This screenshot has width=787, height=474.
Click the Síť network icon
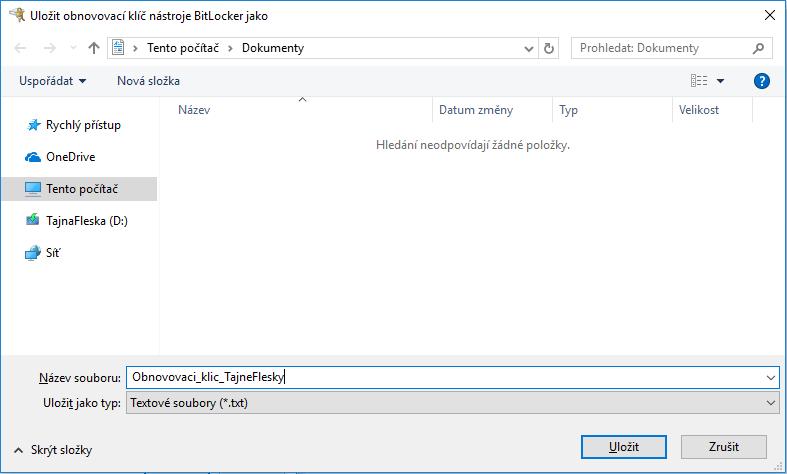[x=33, y=253]
